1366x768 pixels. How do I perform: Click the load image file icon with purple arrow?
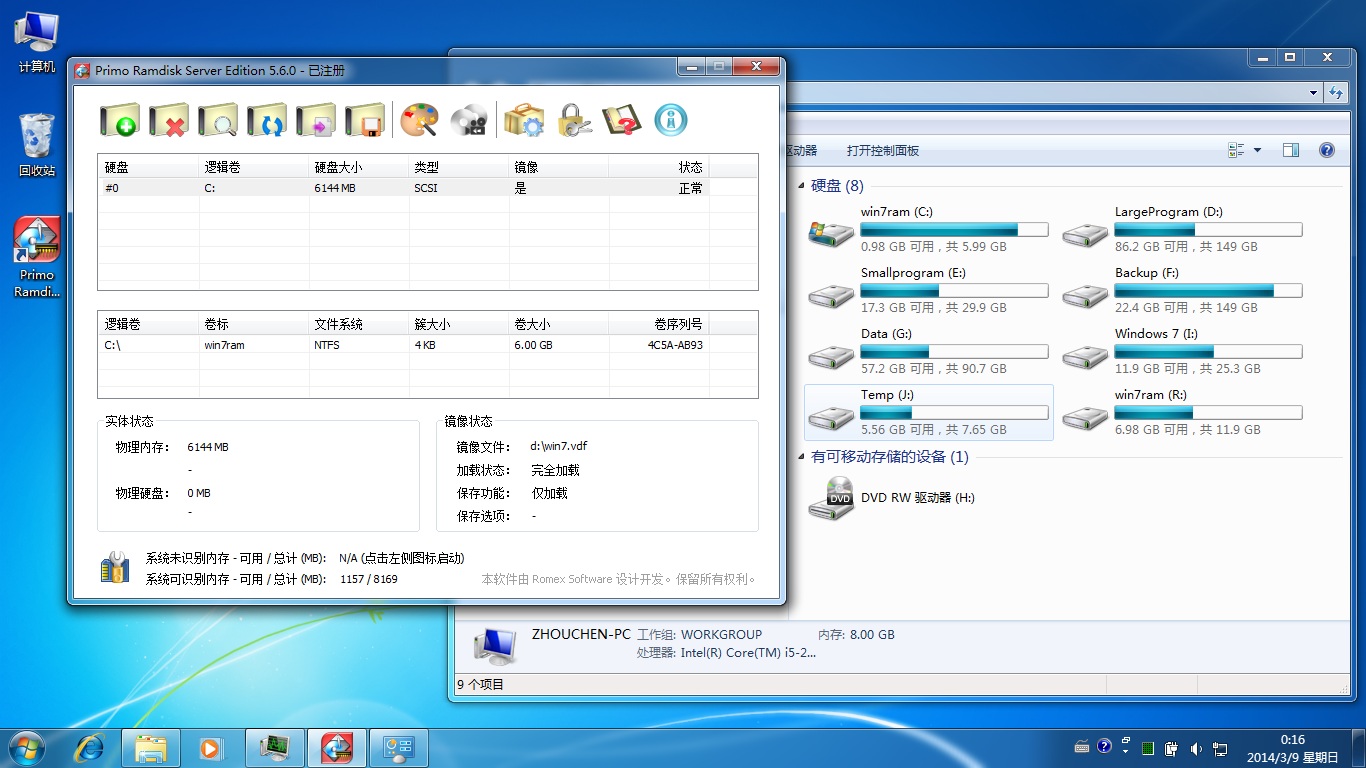click(316, 120)
